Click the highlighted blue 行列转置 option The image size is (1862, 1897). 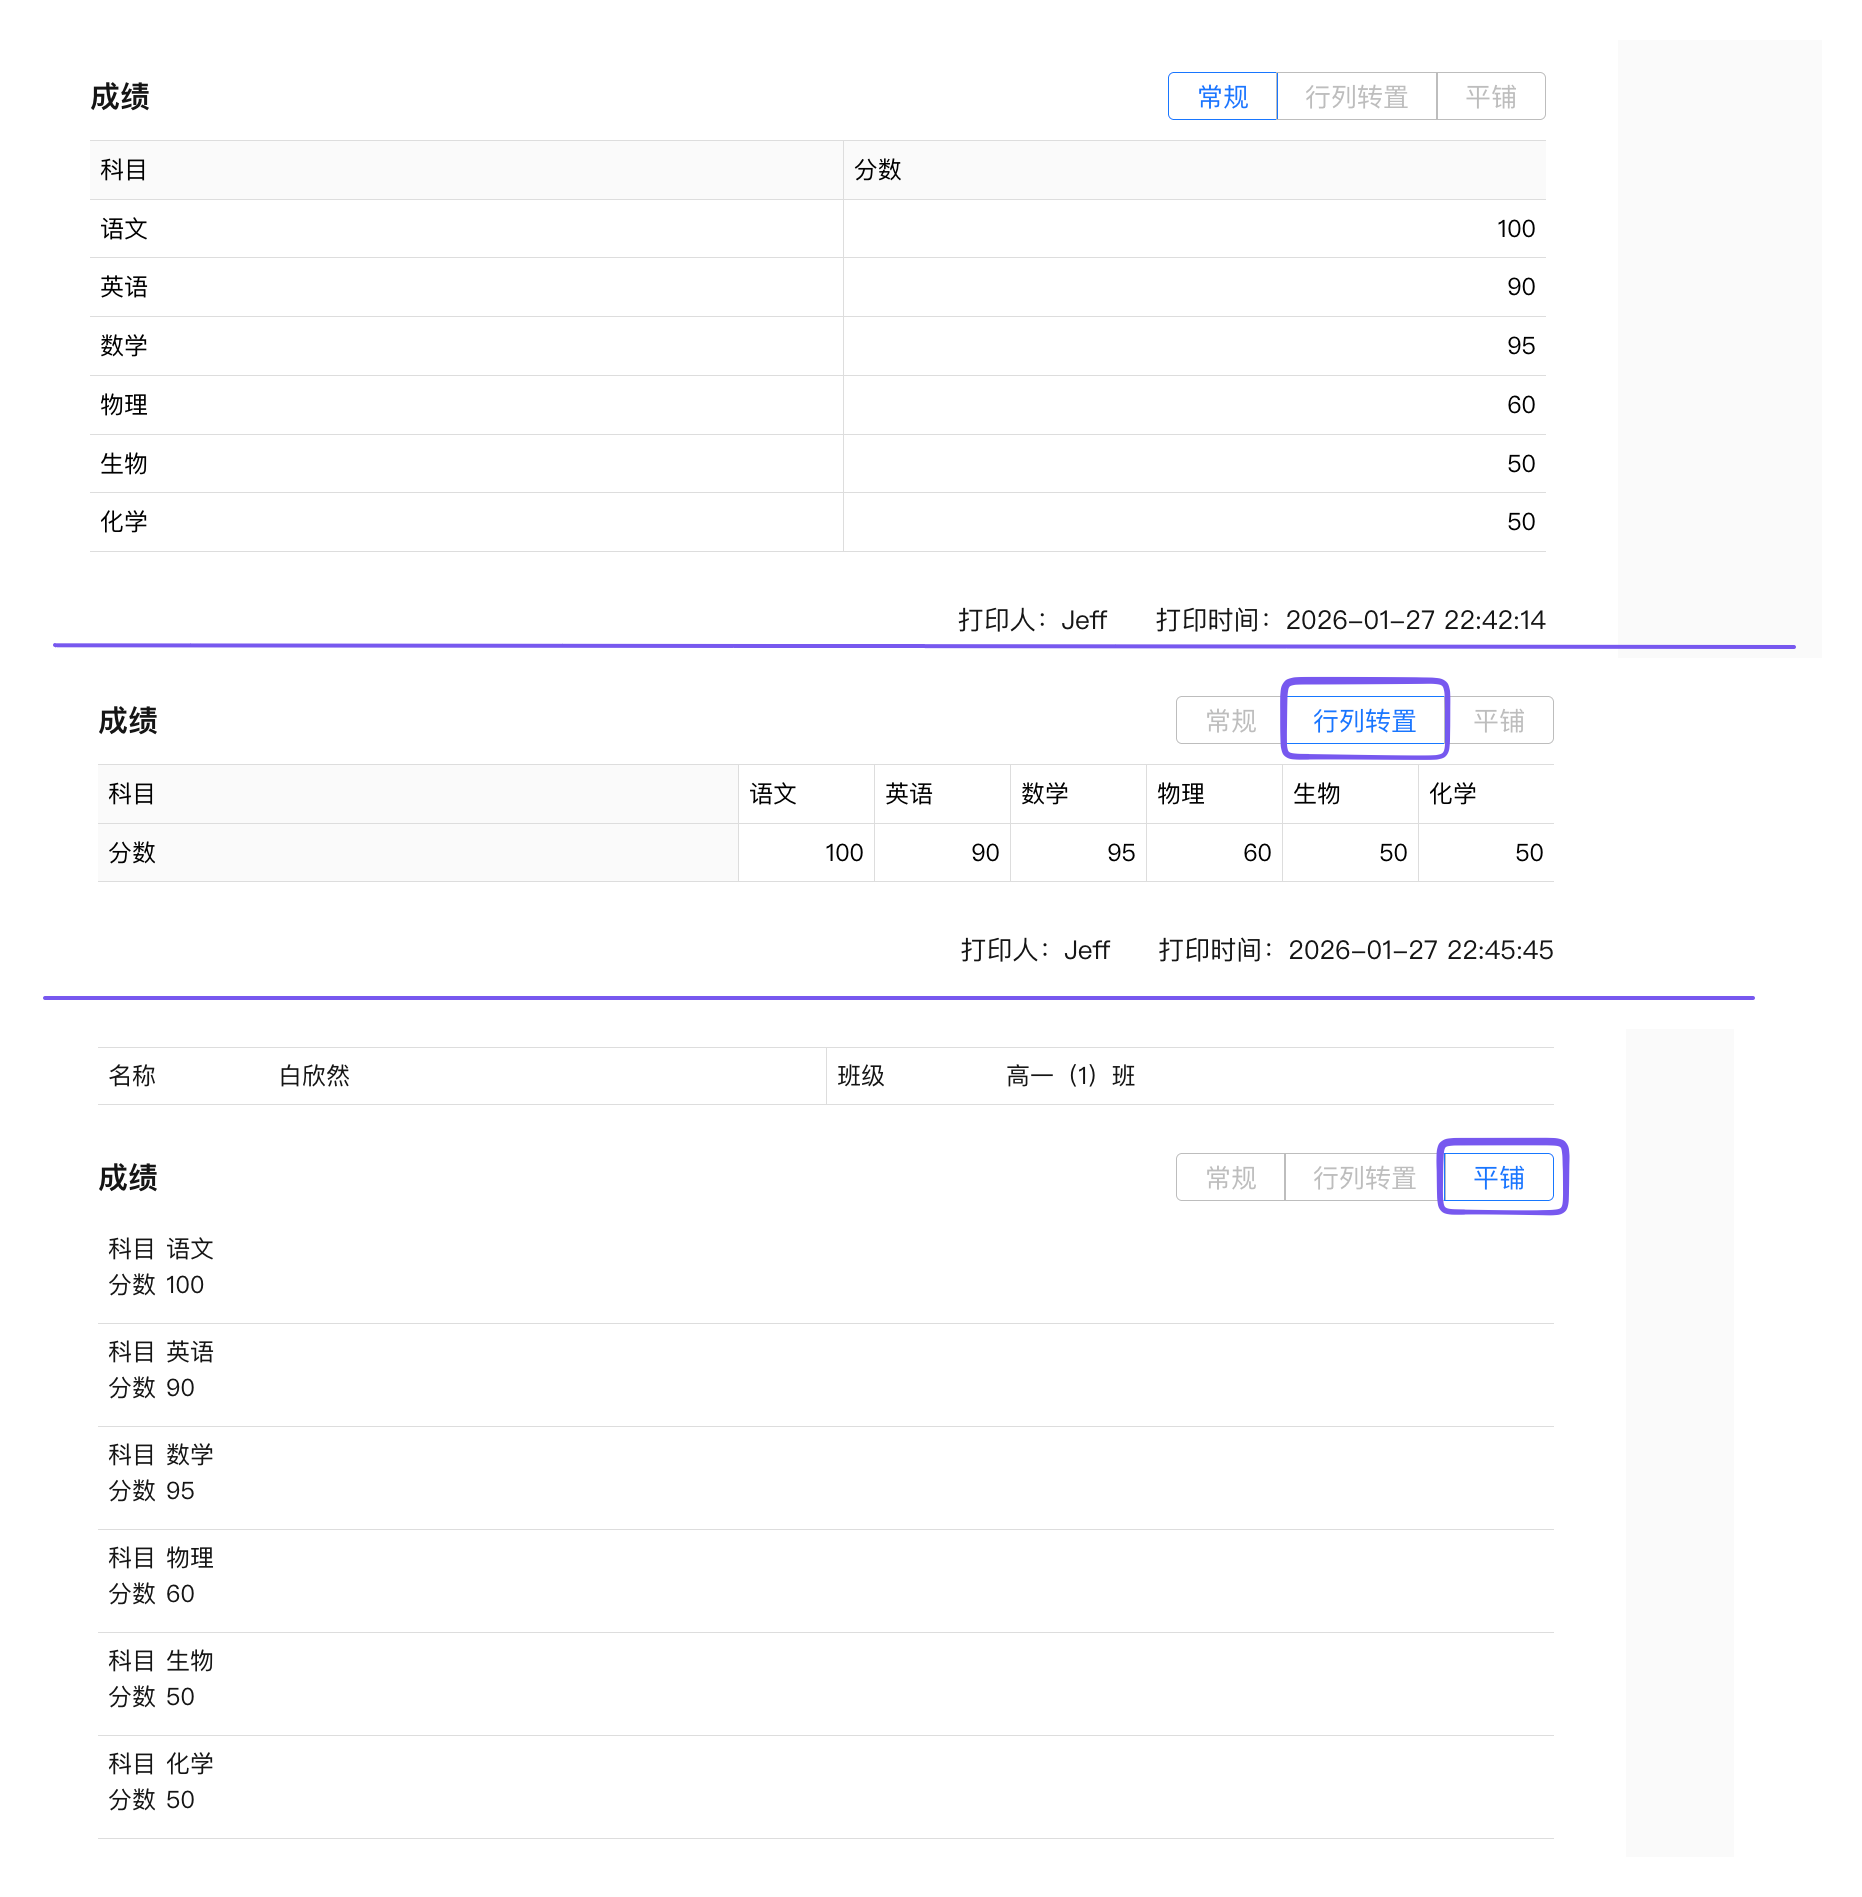click(1364, 721)
